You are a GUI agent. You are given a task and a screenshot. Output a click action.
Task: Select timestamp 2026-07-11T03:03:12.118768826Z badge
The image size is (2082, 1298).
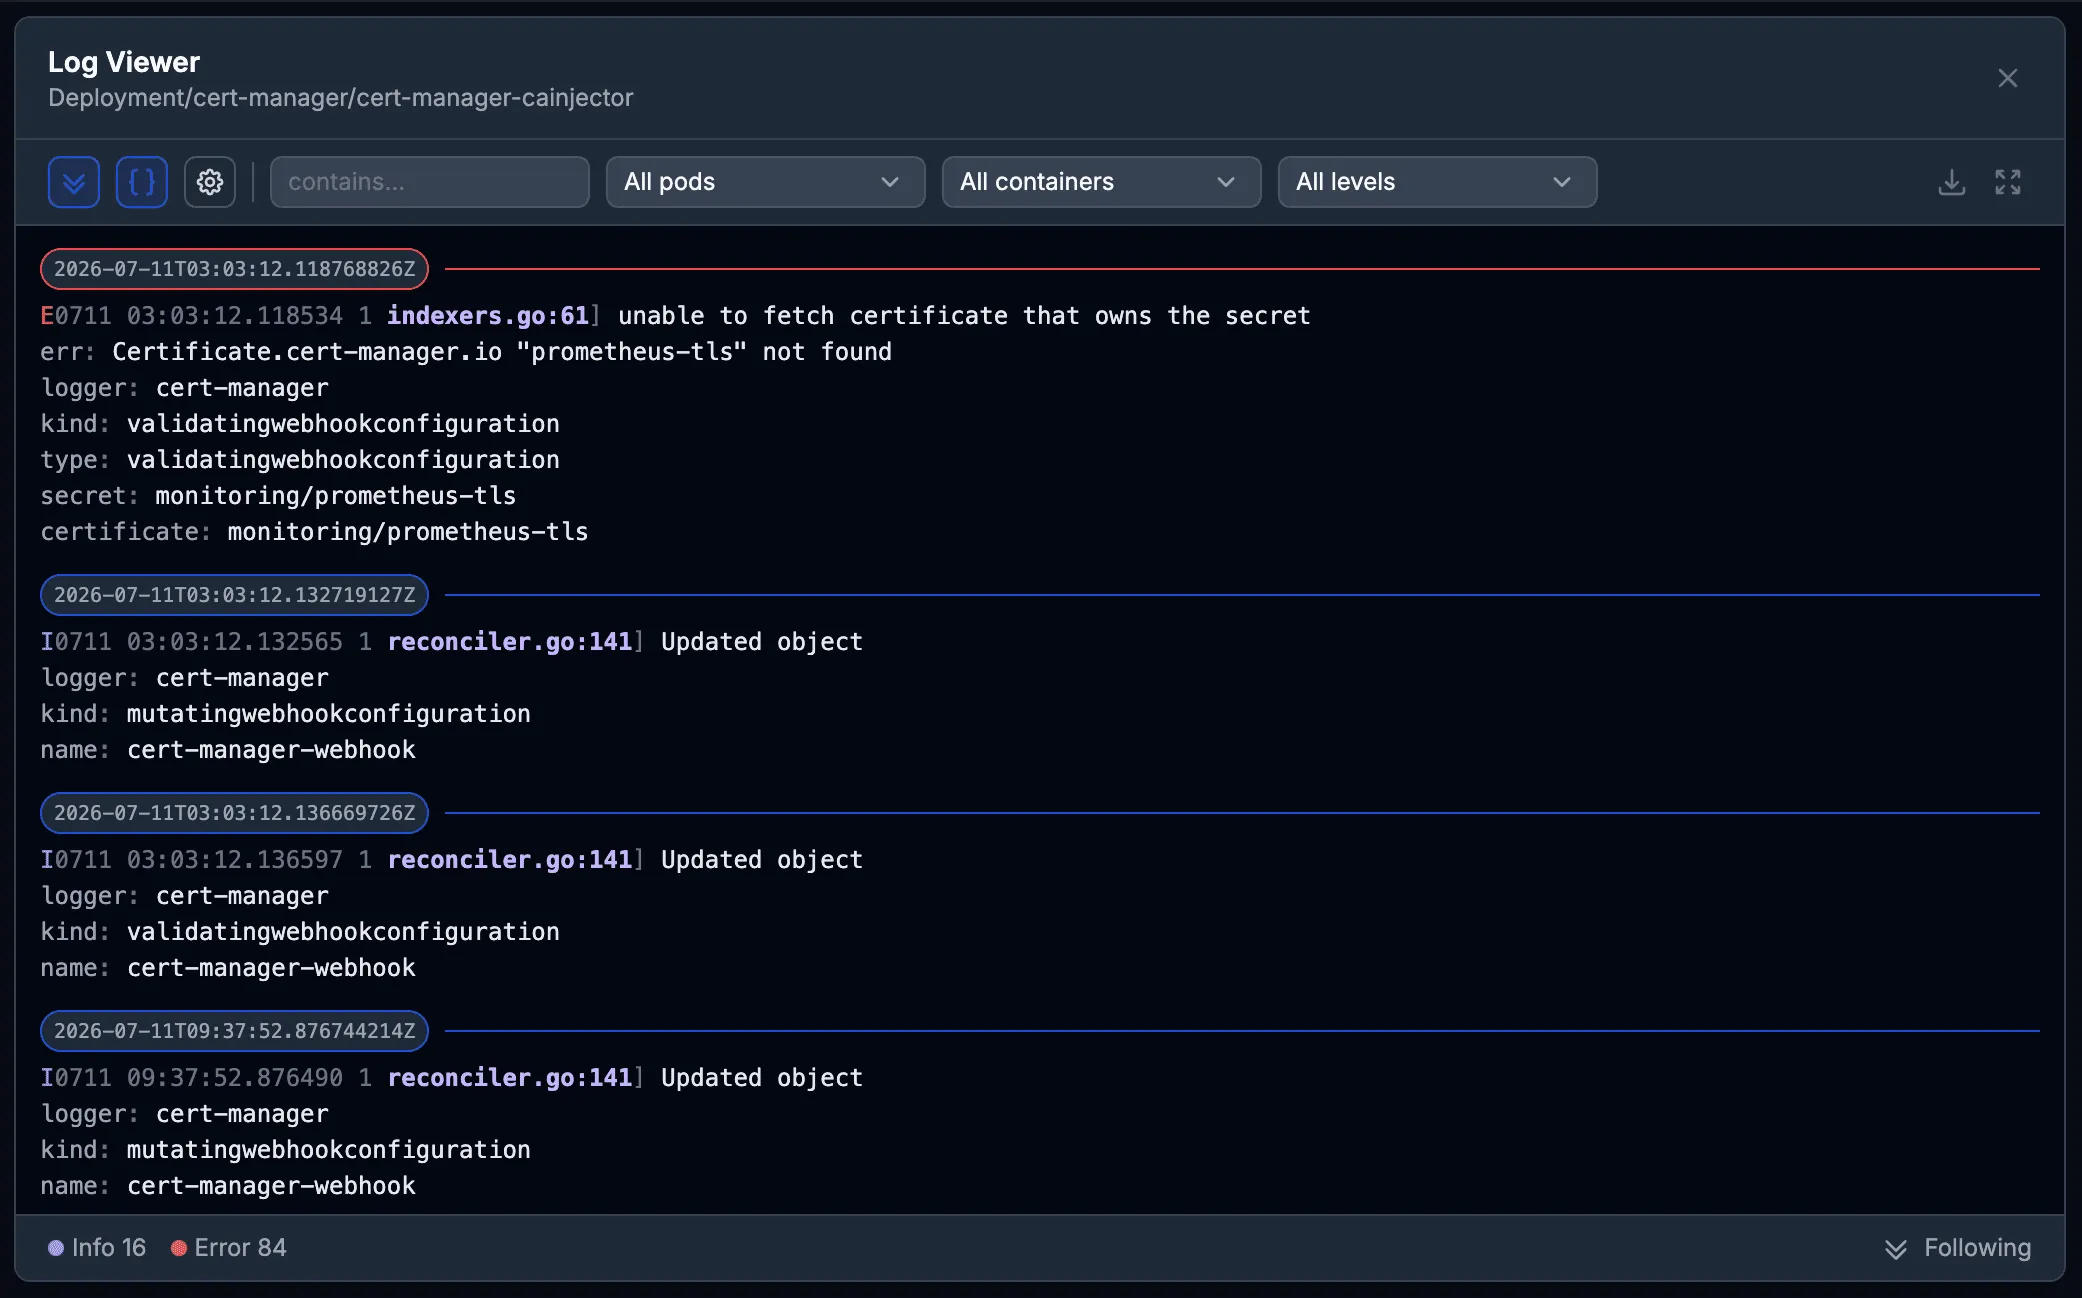[234, 269]
